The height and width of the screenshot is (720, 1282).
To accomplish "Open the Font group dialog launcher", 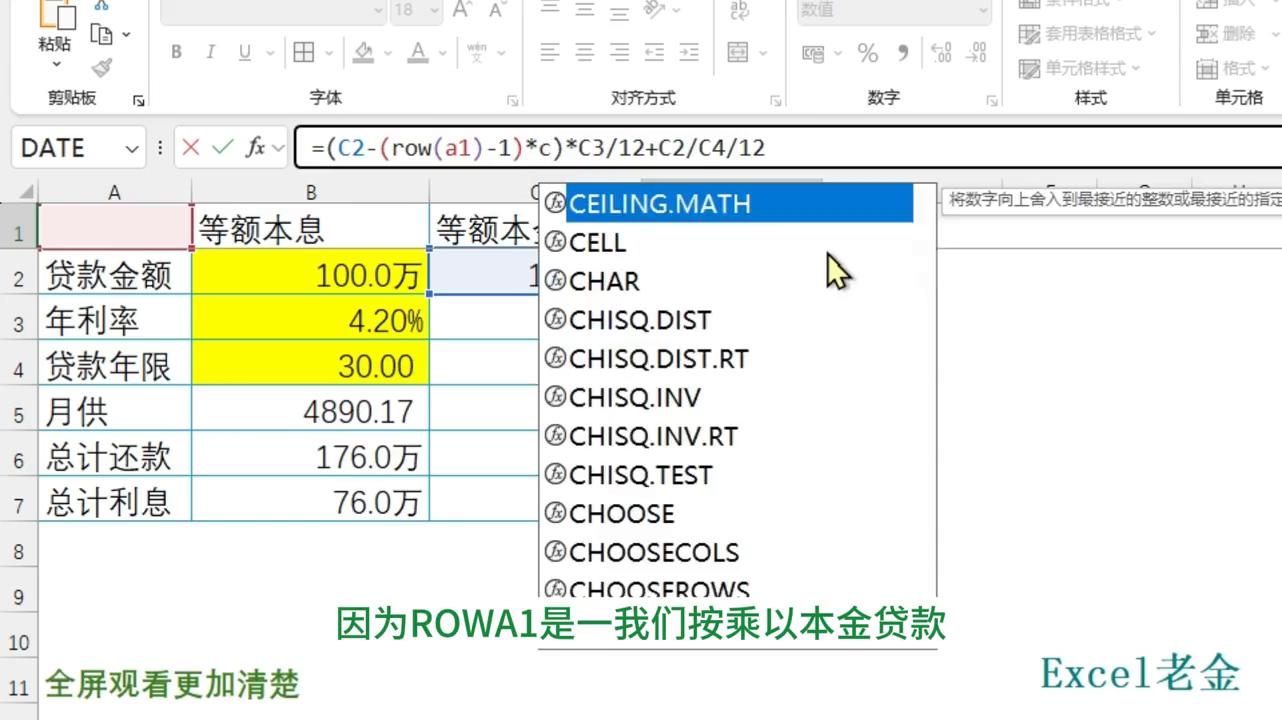I will coord(512,101).
